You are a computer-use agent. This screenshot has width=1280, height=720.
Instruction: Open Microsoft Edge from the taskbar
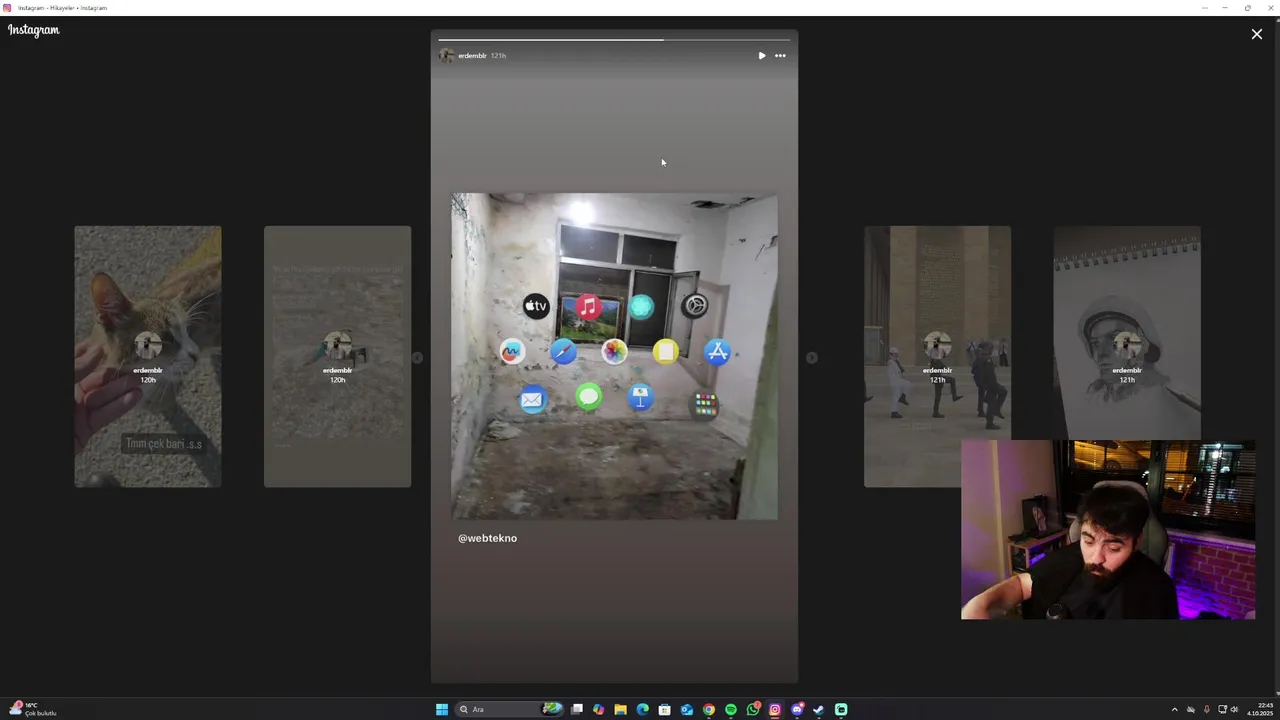tap(642, 710)
